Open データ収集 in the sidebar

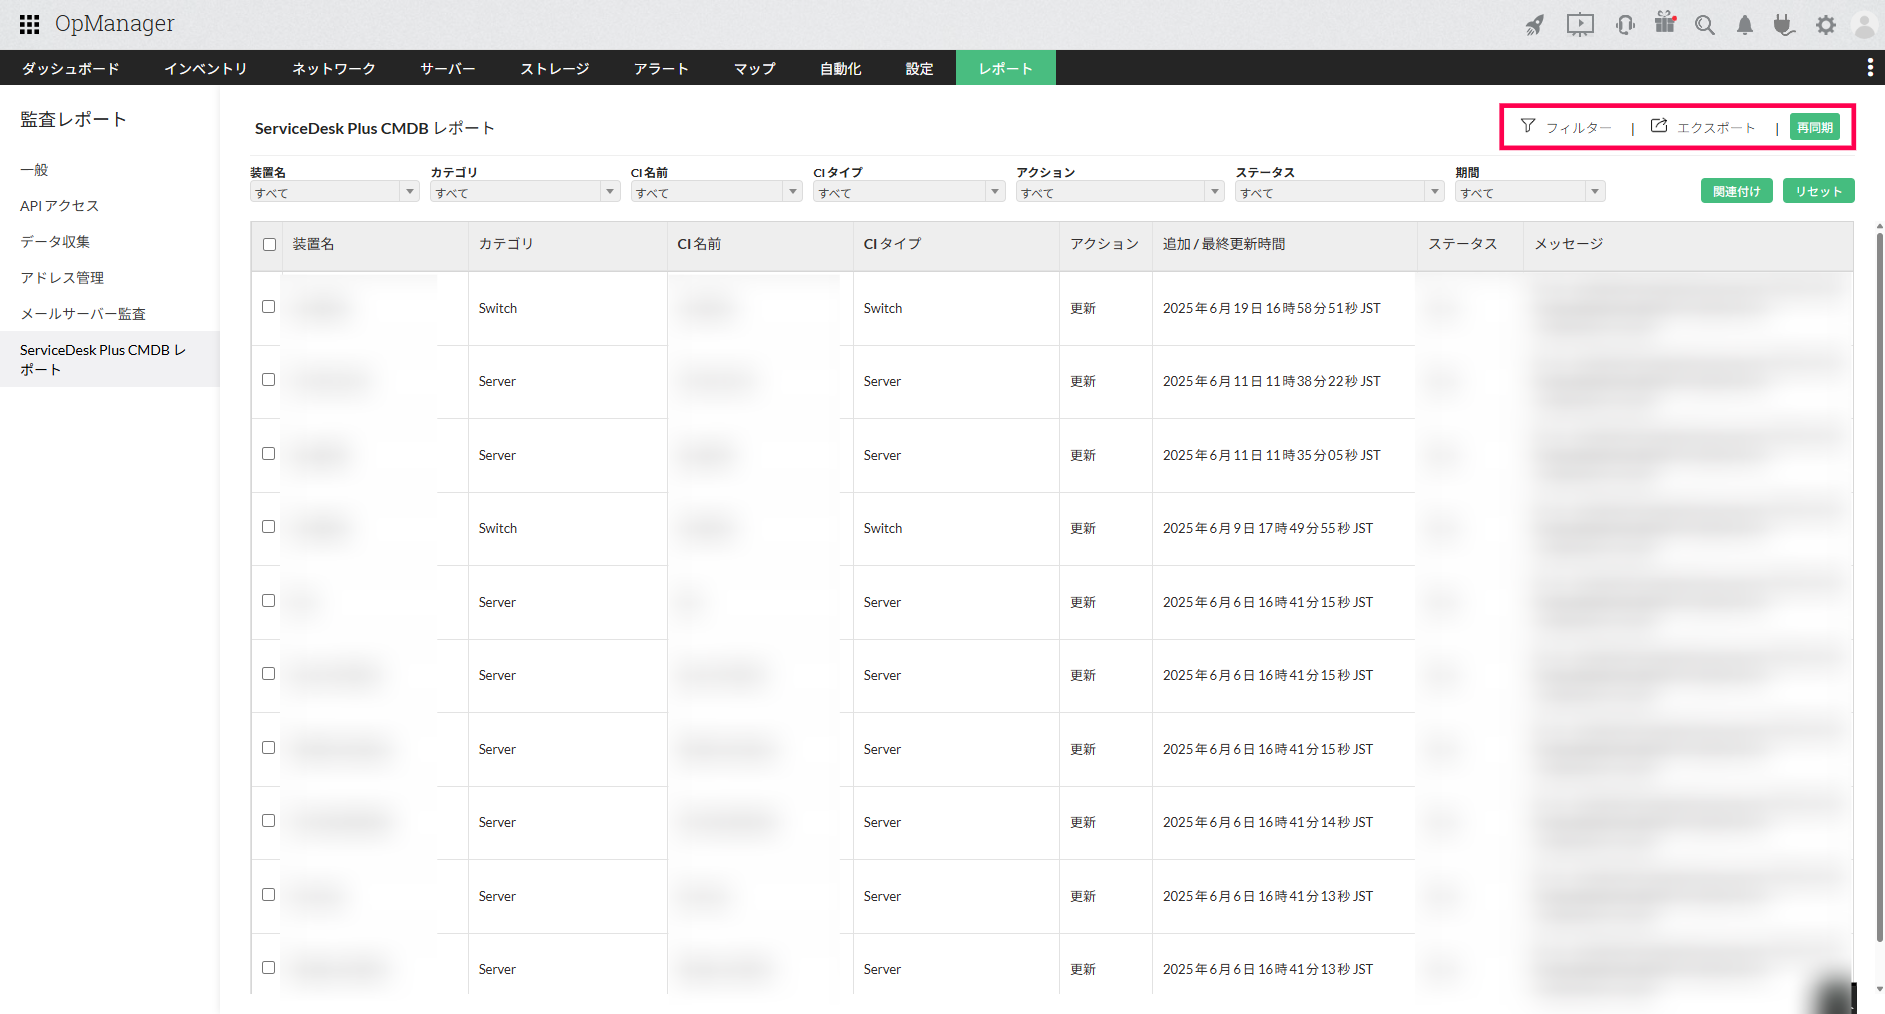(x=55, y=242)
